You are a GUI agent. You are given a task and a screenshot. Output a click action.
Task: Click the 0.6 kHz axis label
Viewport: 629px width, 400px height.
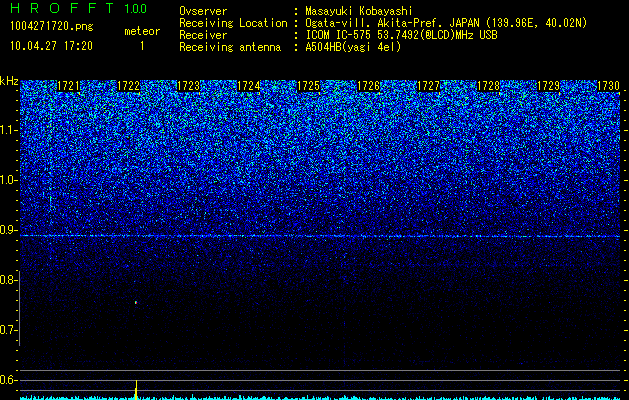[8, 380]
